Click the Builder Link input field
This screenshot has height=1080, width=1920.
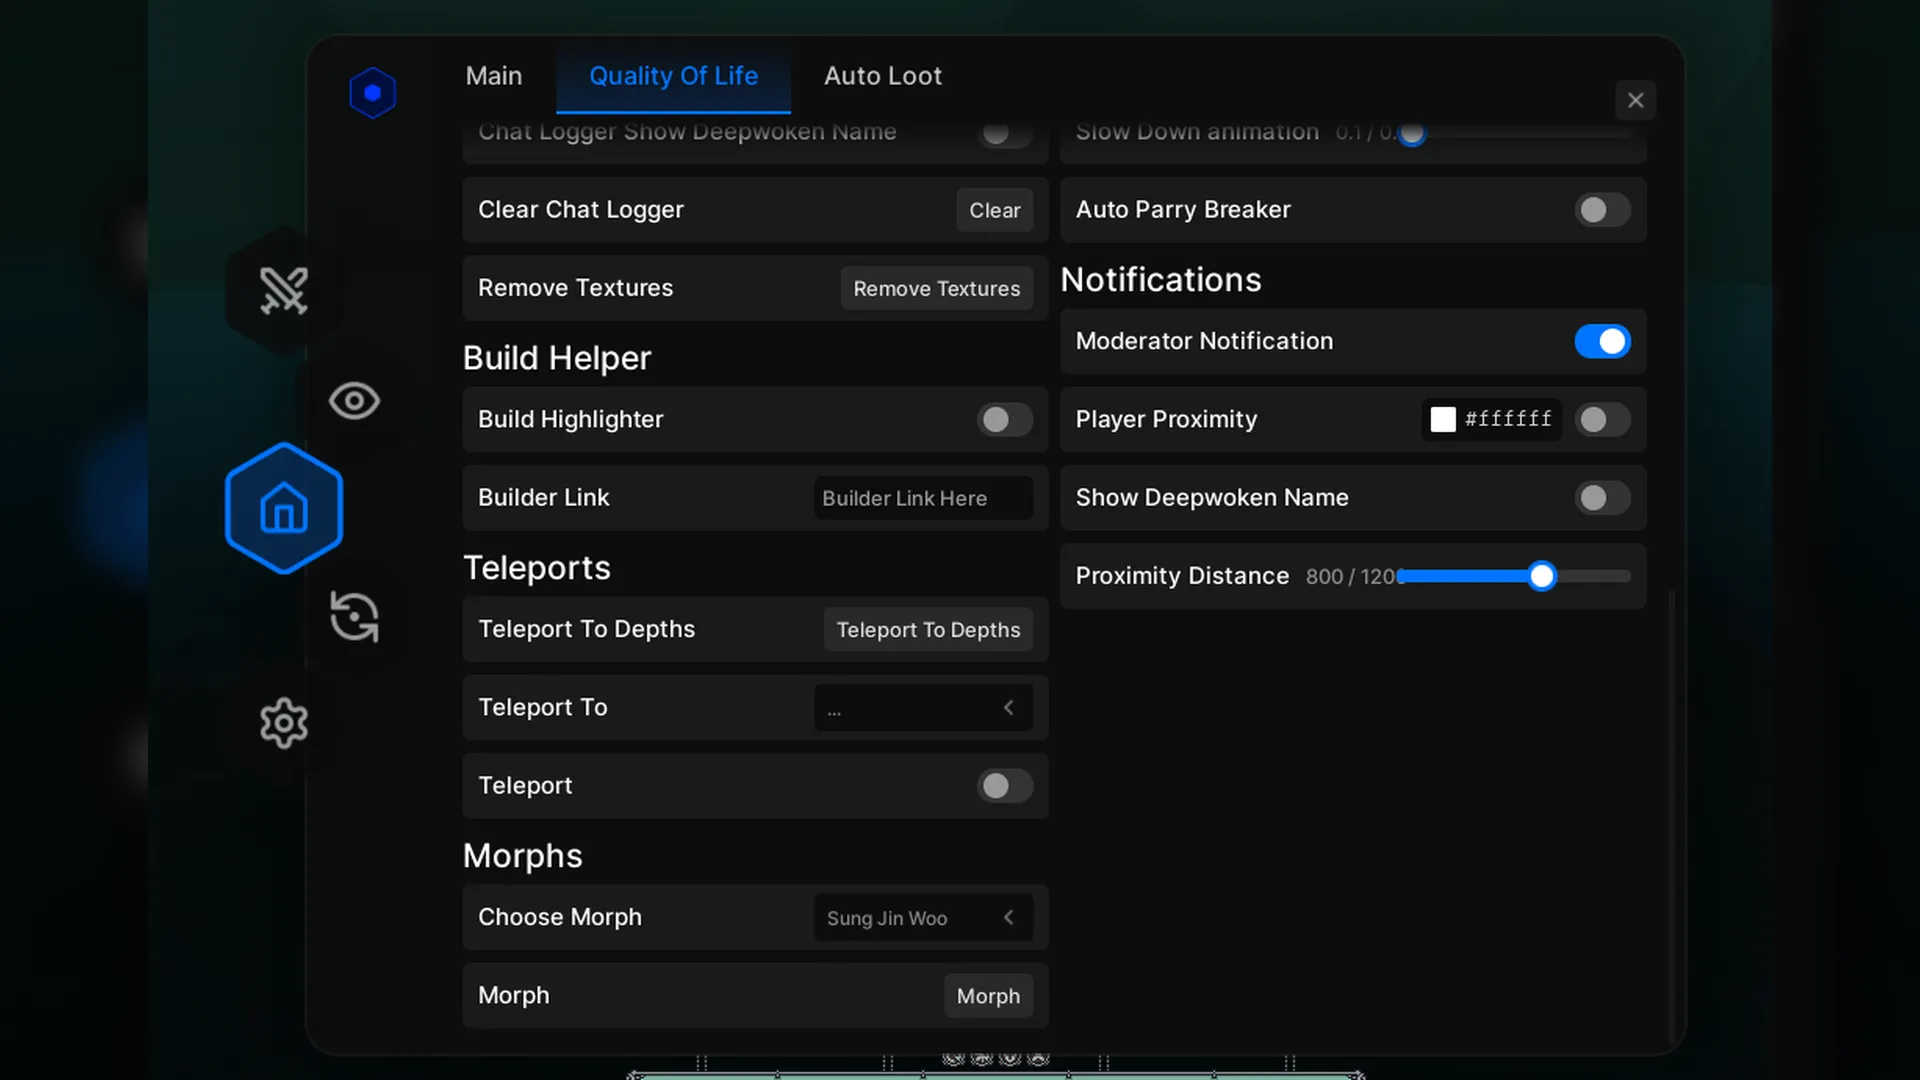[x=922, y=498]
